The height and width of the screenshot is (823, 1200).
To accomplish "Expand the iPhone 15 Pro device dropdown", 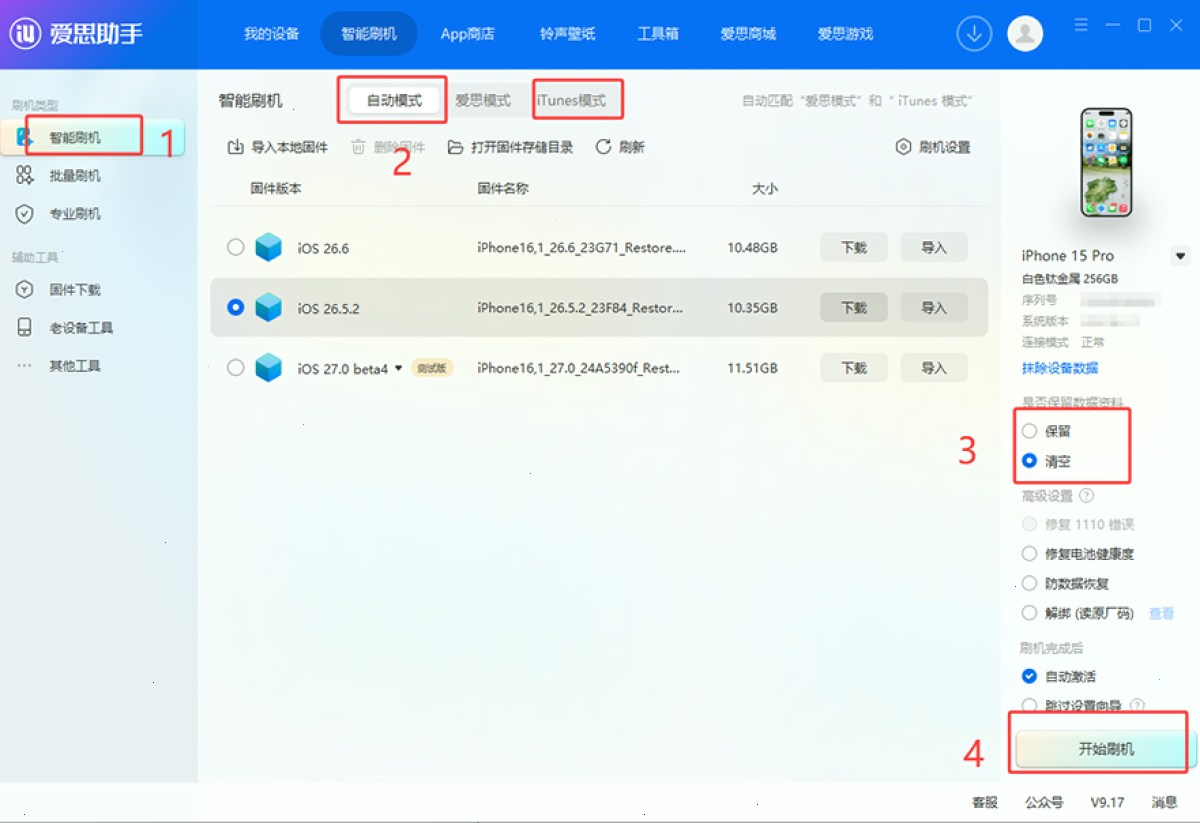I will click(1180, 256).
